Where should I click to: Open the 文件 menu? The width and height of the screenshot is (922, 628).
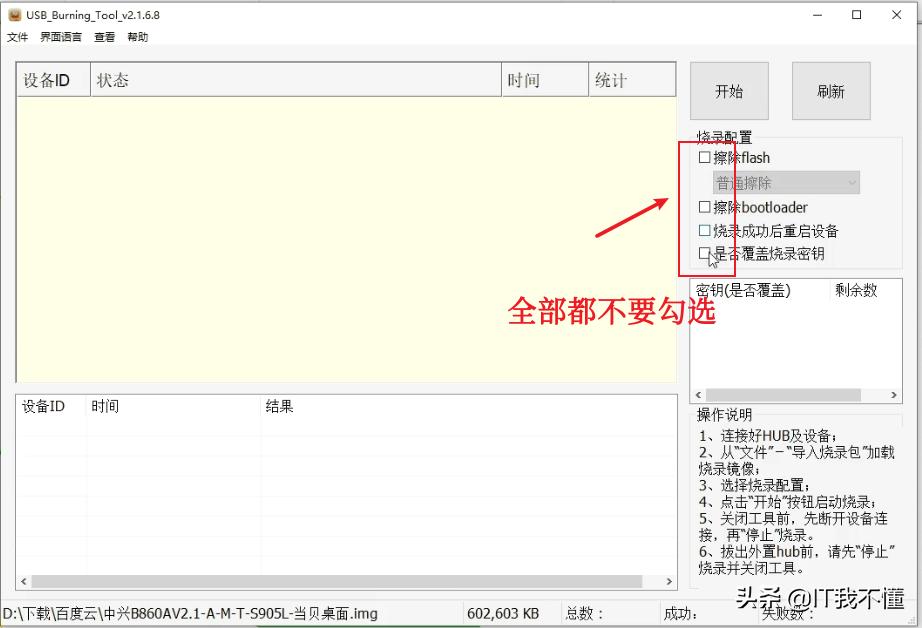(17, 36)
